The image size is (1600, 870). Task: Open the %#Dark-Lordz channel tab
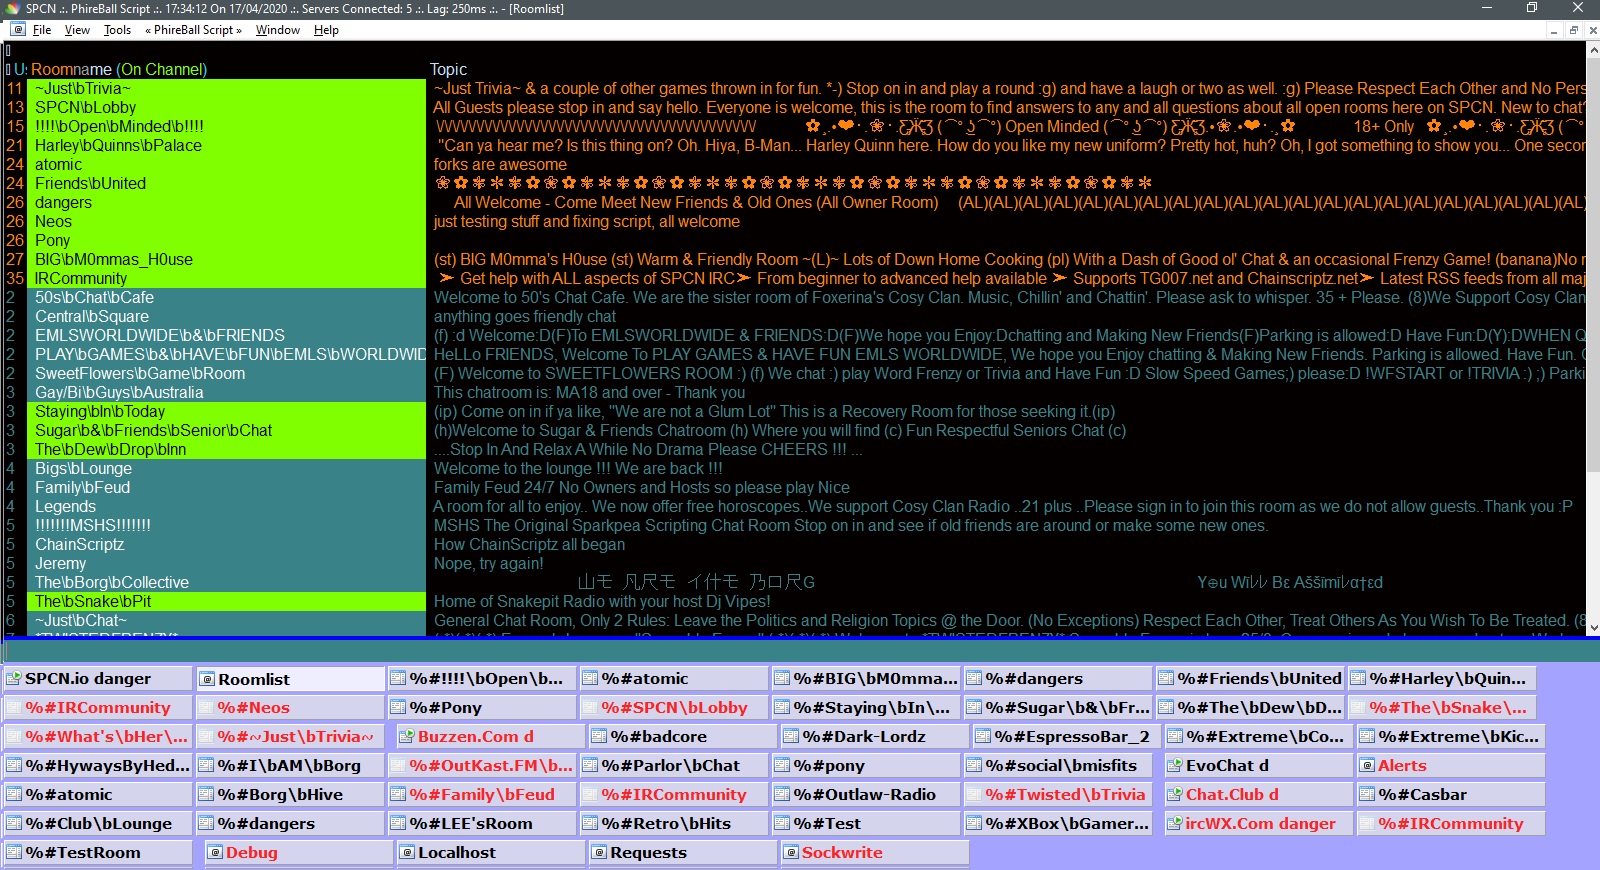tap(875, 737)
